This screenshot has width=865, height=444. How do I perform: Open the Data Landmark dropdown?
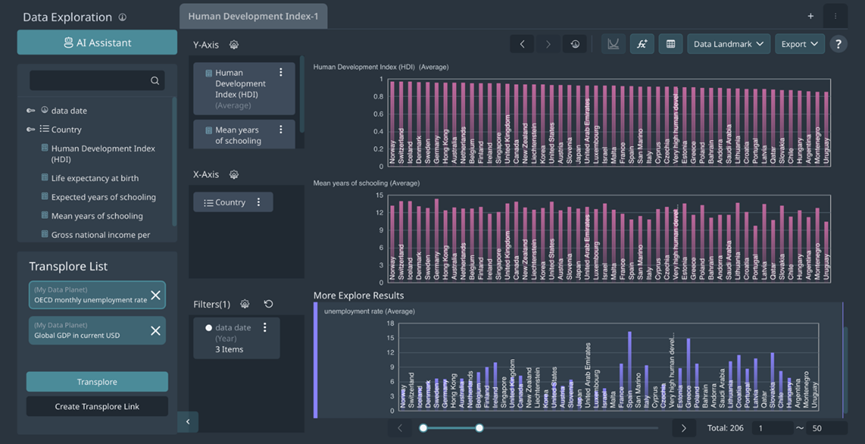(x=728, y=44)
